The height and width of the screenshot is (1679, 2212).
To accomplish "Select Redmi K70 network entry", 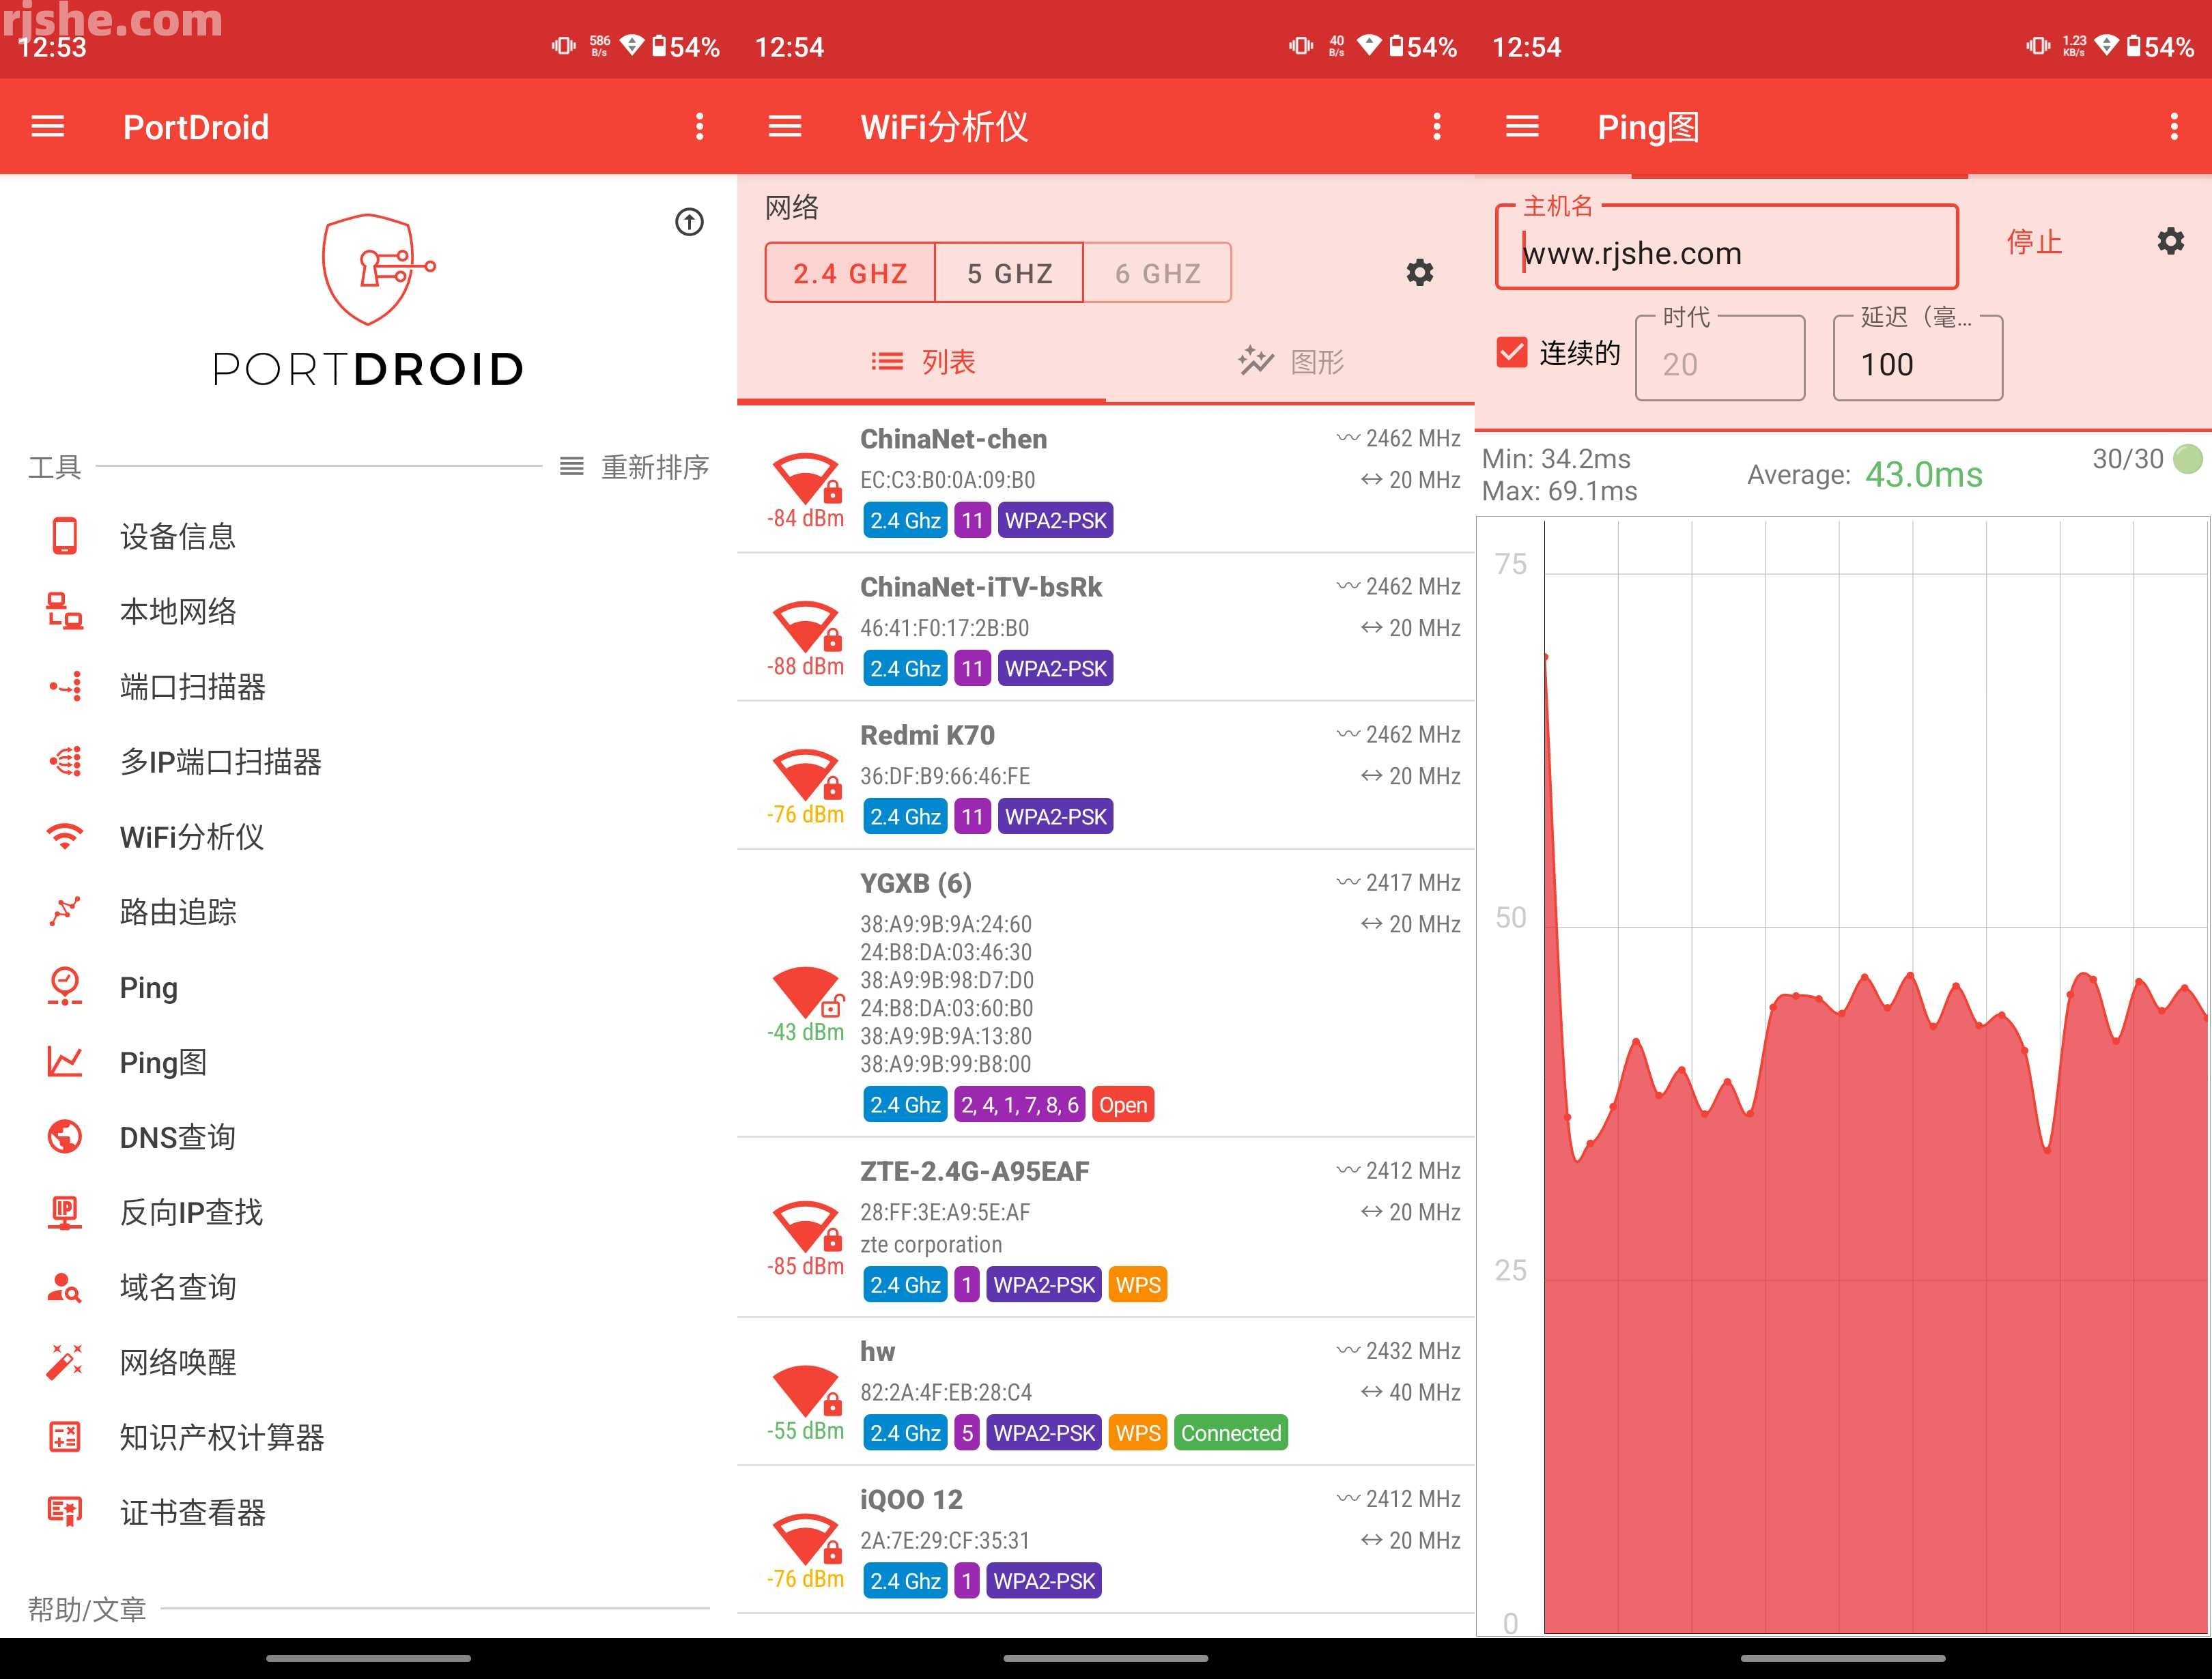I will point(1106,775).
